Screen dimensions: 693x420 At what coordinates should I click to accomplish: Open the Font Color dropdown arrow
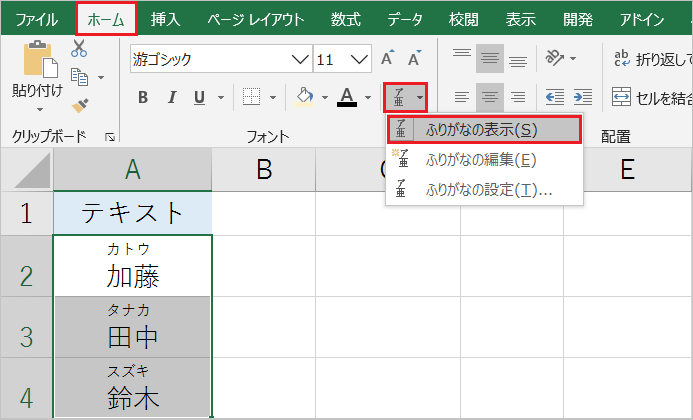368,97
